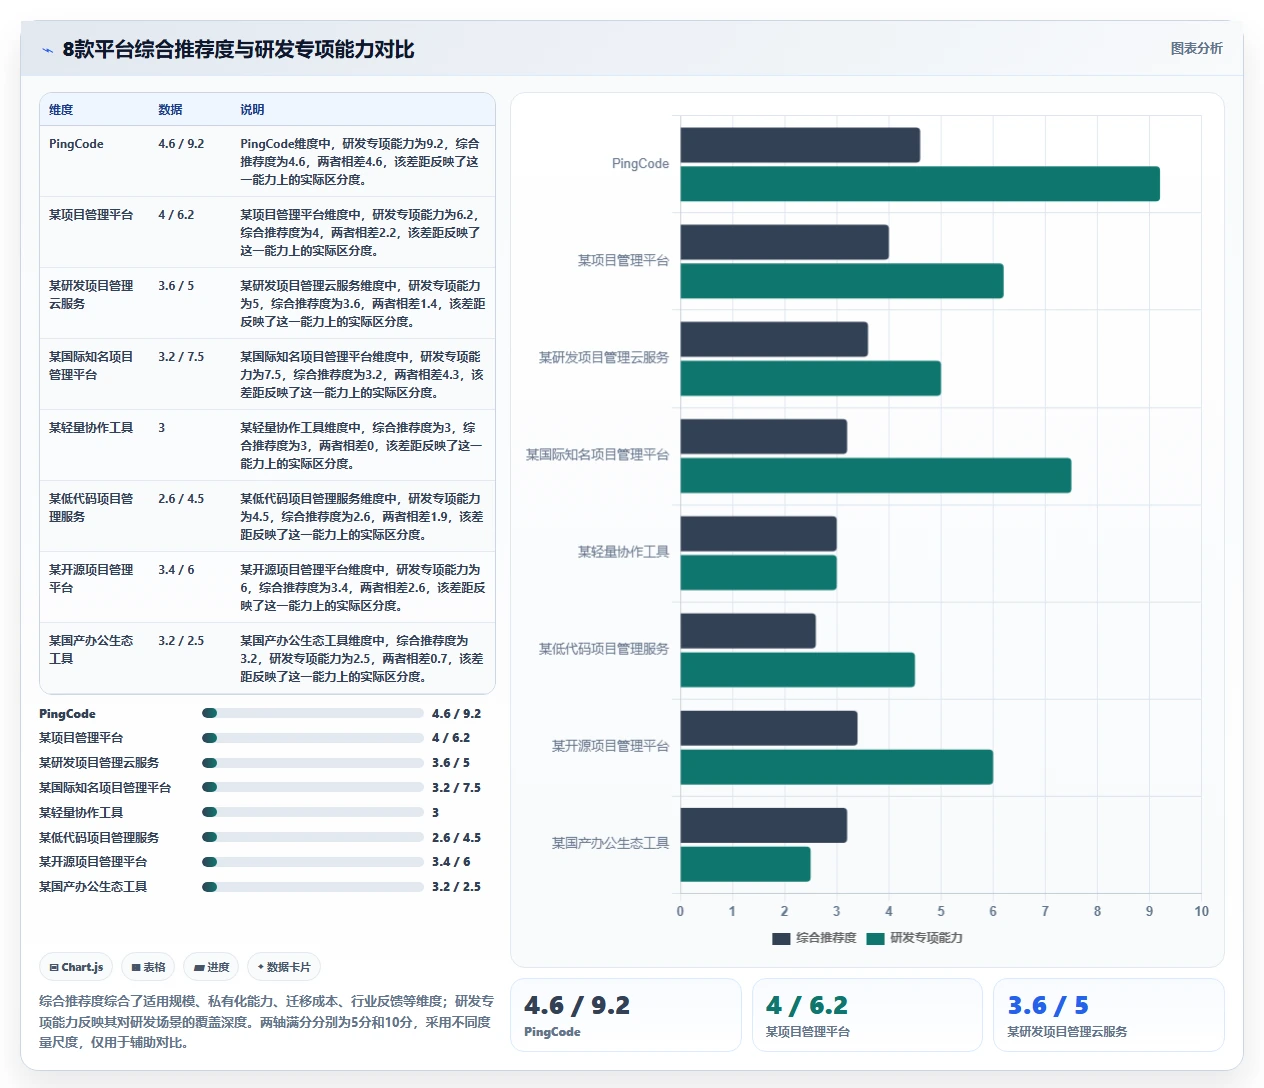The width and height of the screenshot is (1264, 1088).
Task: Click the PingCode progress bar
Action: pos(313,713)
